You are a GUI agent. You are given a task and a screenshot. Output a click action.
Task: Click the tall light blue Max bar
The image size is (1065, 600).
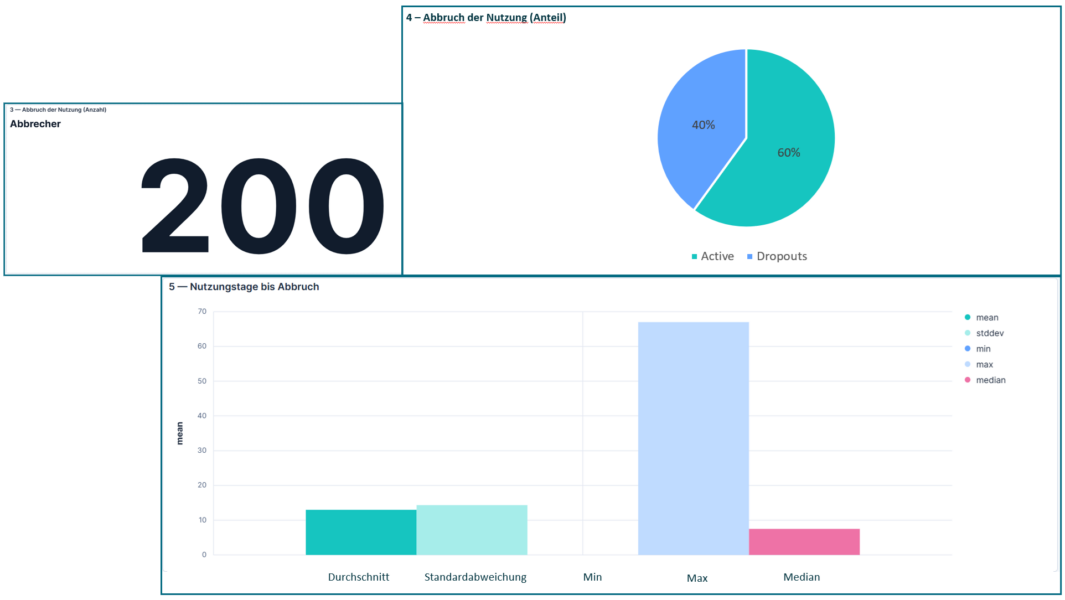click(x=693, y=438)
